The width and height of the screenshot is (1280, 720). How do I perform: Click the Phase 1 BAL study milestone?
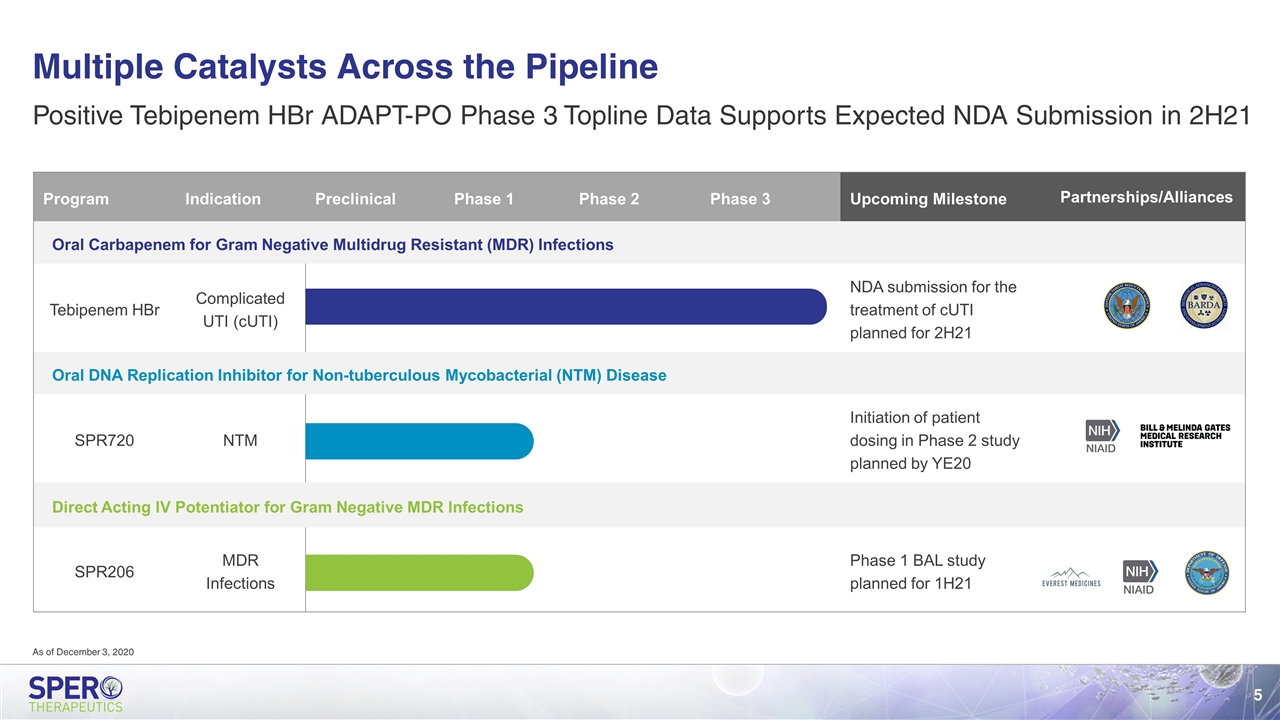pyautogui.click(x=918, y=571)
